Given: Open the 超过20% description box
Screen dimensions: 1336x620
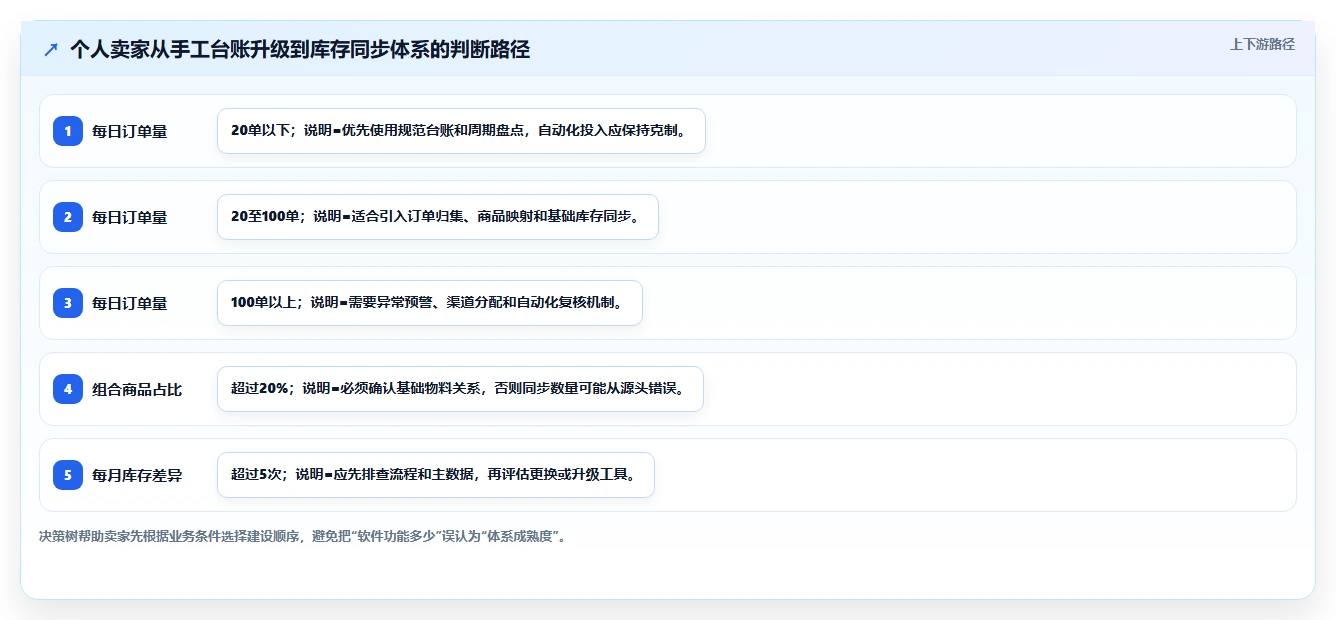Looking at the screenshot, I should point(460,389).
